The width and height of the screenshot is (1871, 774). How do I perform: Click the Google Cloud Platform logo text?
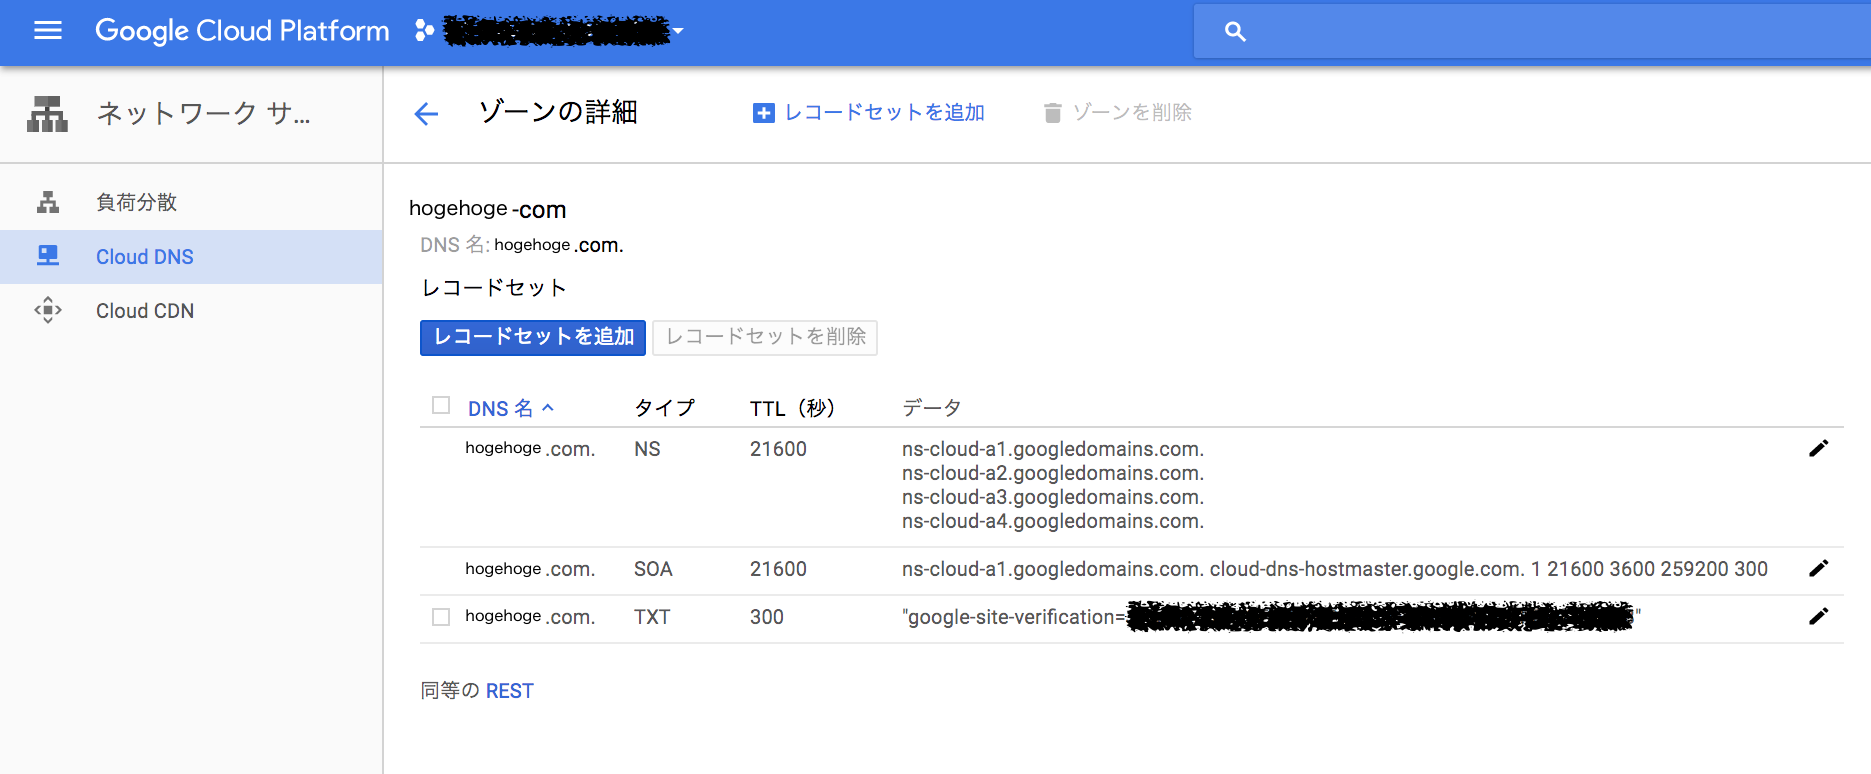click(242, 31)
